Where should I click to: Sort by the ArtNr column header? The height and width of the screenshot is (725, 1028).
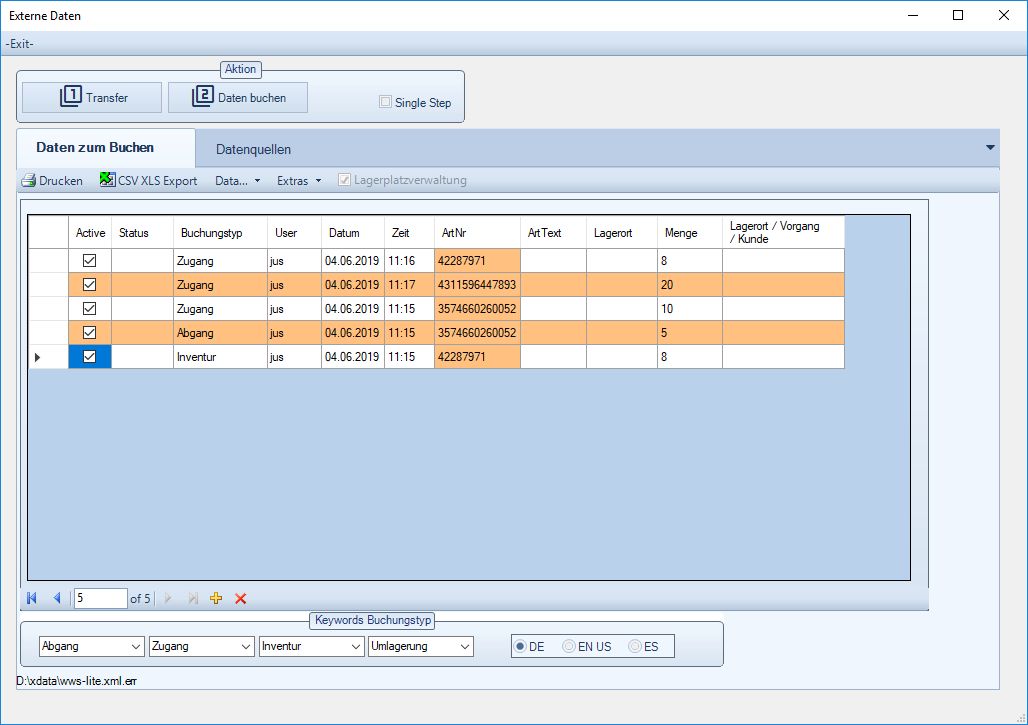click(477, 233)
